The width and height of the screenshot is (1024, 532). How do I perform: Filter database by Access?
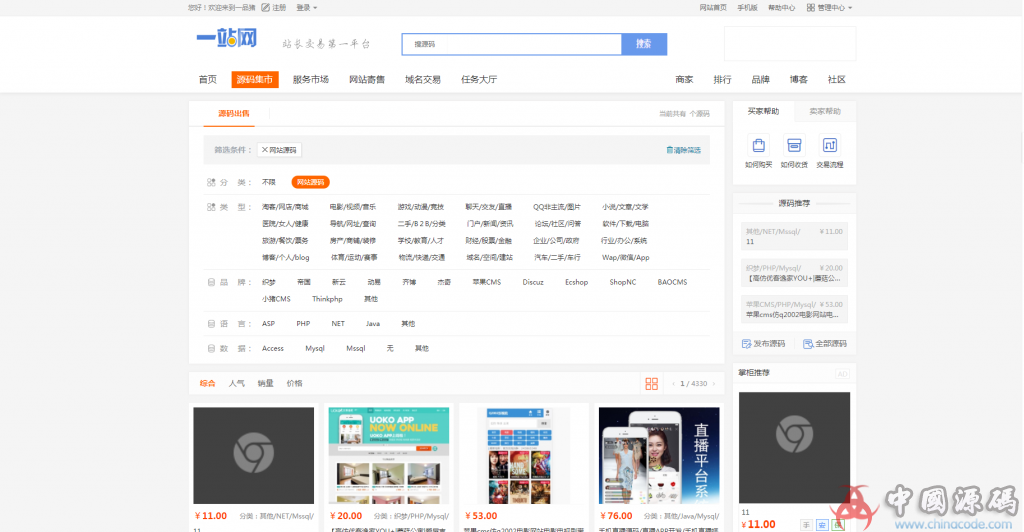pos(272,349)
